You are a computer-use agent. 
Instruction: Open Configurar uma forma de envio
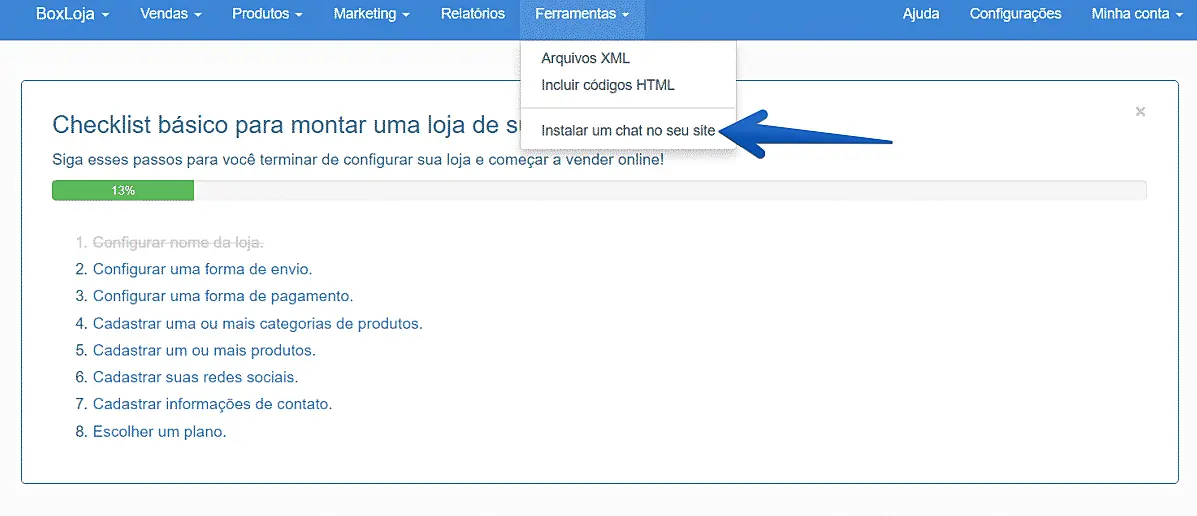click(202, 269)
